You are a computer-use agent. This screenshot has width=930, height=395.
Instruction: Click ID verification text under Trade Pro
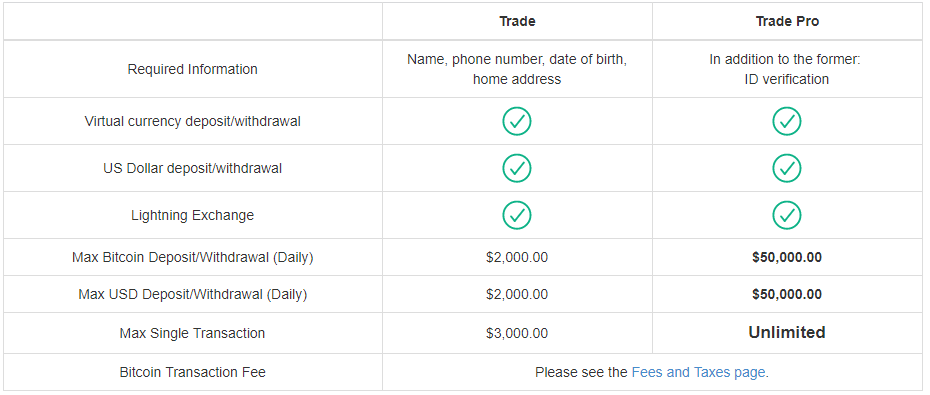(x=787, y=79)
